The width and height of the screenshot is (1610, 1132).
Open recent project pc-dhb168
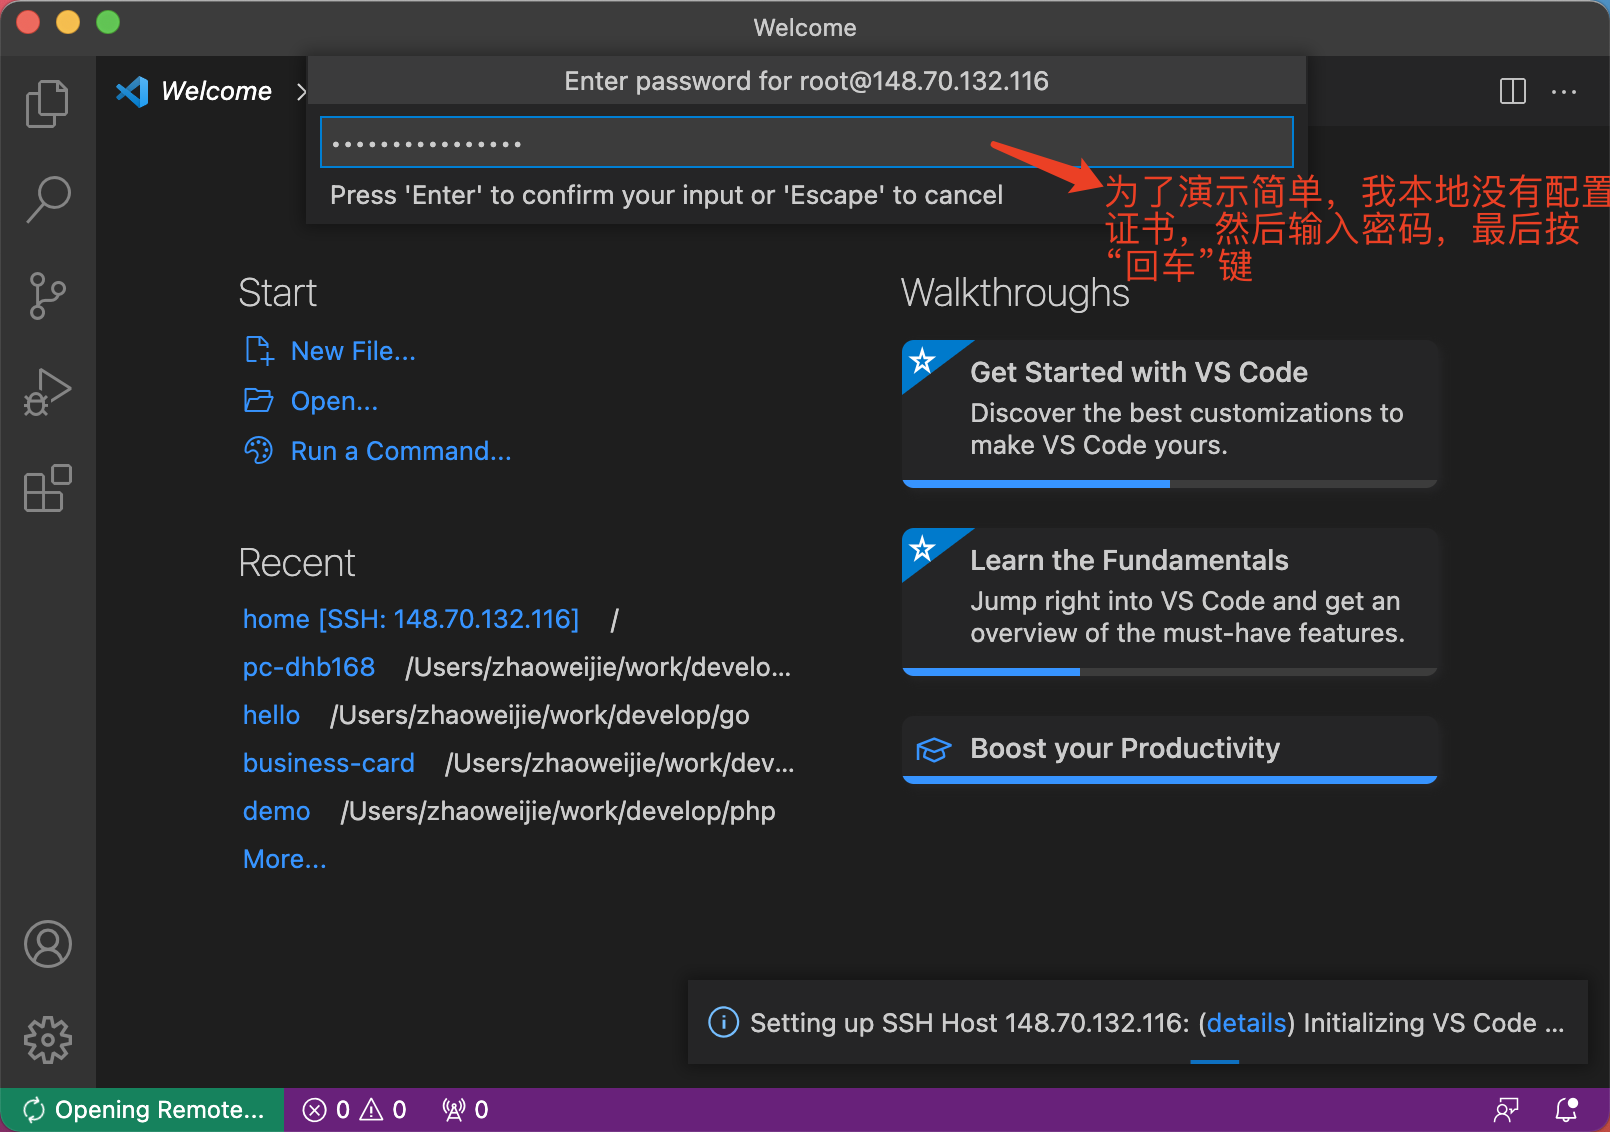308,667
